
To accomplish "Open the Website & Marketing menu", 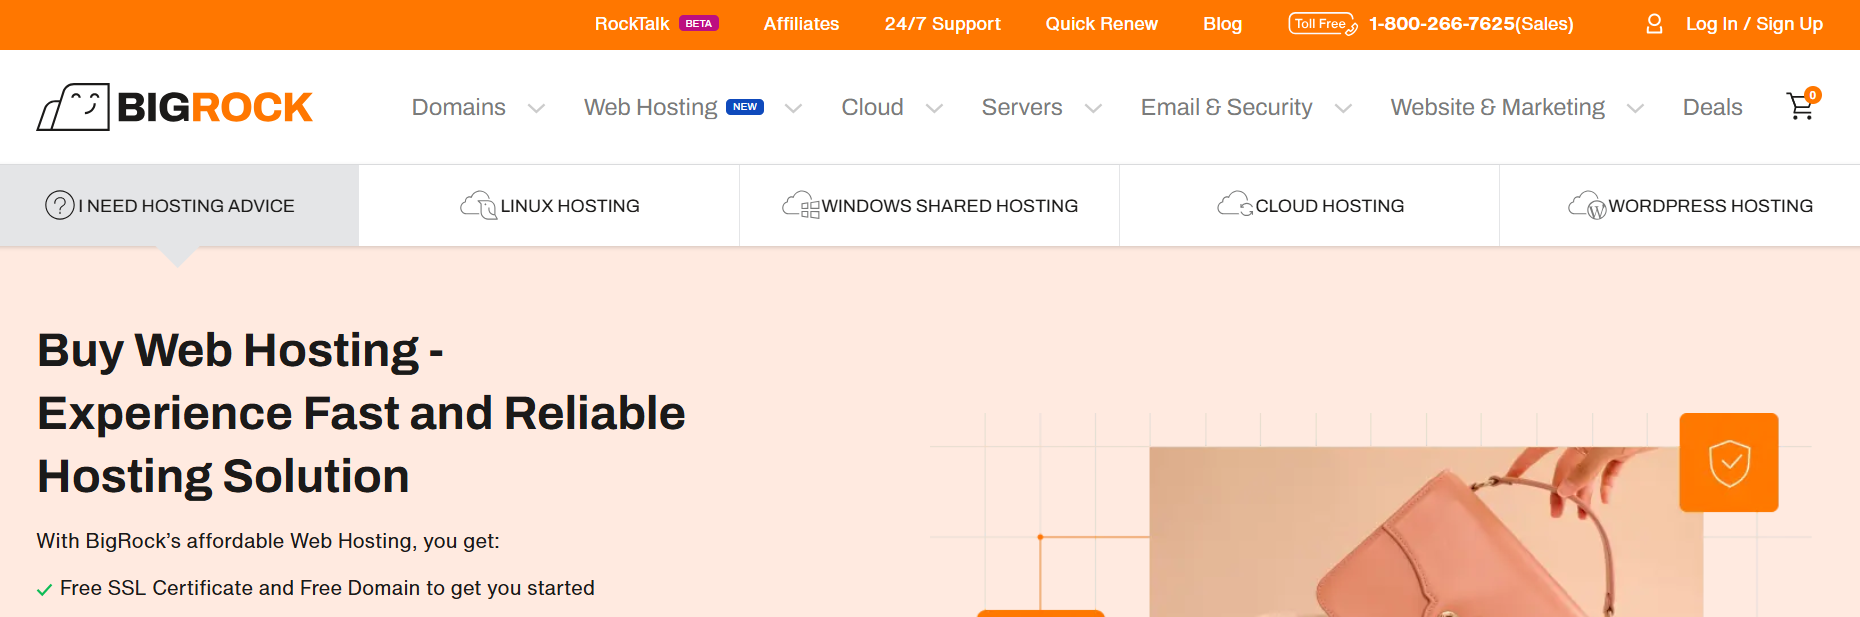I will tap(1498, 107).
